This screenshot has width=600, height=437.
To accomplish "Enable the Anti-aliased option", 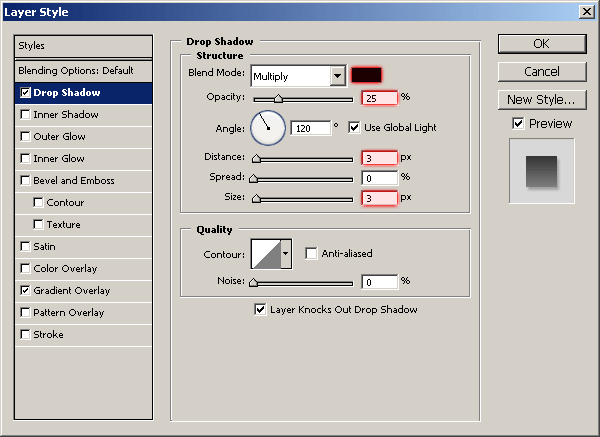I will (x=311, y=254).
